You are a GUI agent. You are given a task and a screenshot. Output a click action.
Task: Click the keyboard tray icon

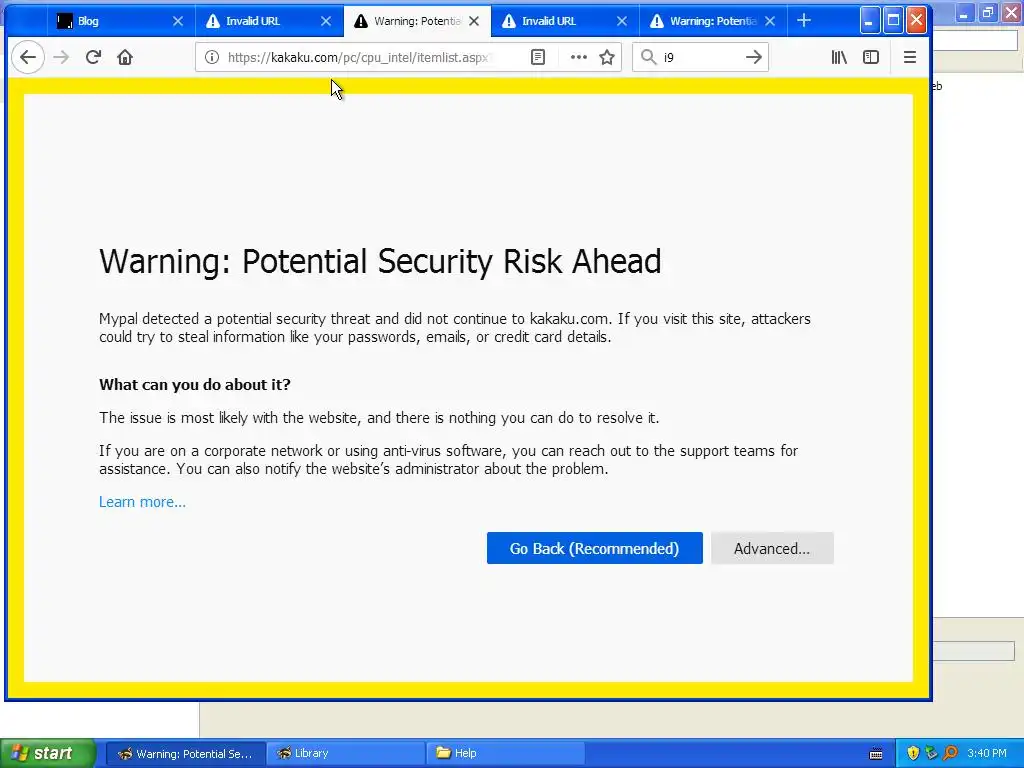click(x=876, y=754)
